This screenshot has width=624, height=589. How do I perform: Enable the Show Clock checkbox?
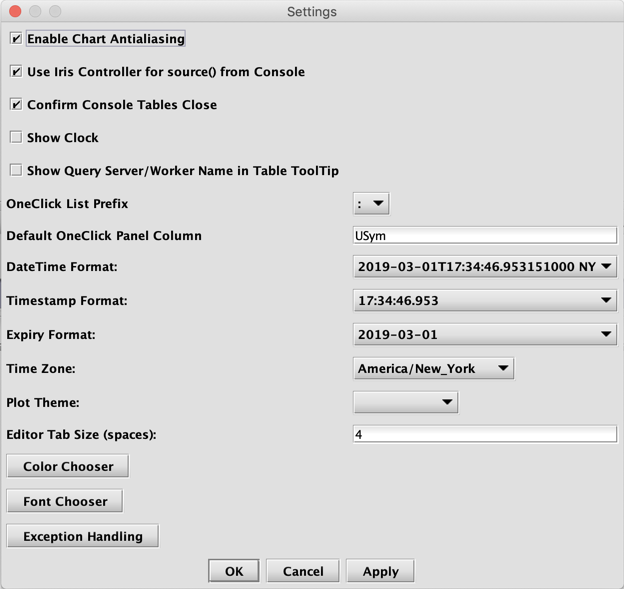16,138
